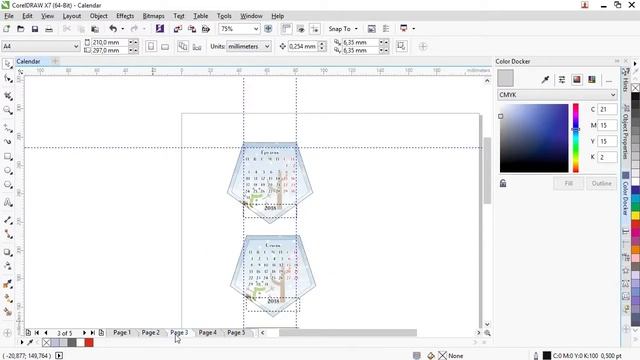Show color viewers in Color Docker

[x=577, y=80]
